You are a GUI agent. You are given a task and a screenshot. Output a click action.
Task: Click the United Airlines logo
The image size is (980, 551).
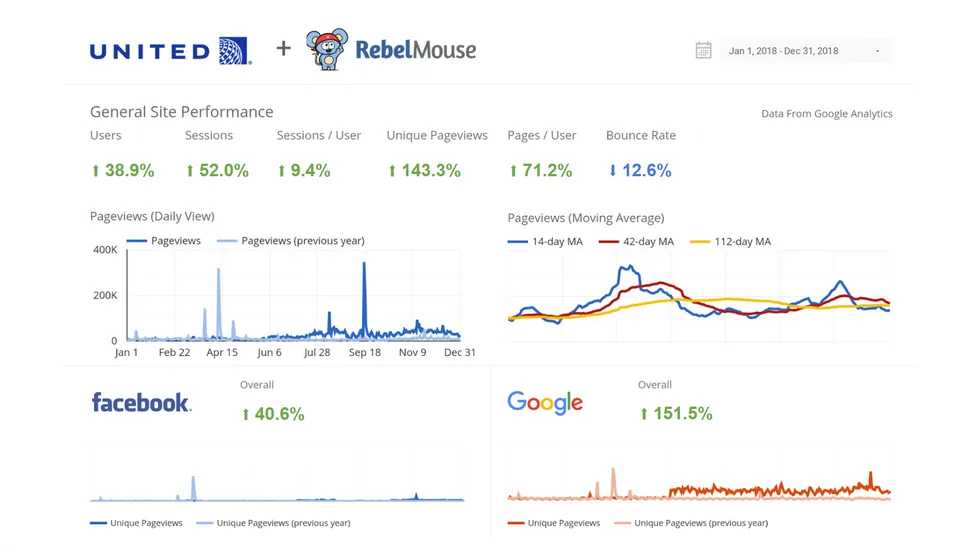coord(170,50)
